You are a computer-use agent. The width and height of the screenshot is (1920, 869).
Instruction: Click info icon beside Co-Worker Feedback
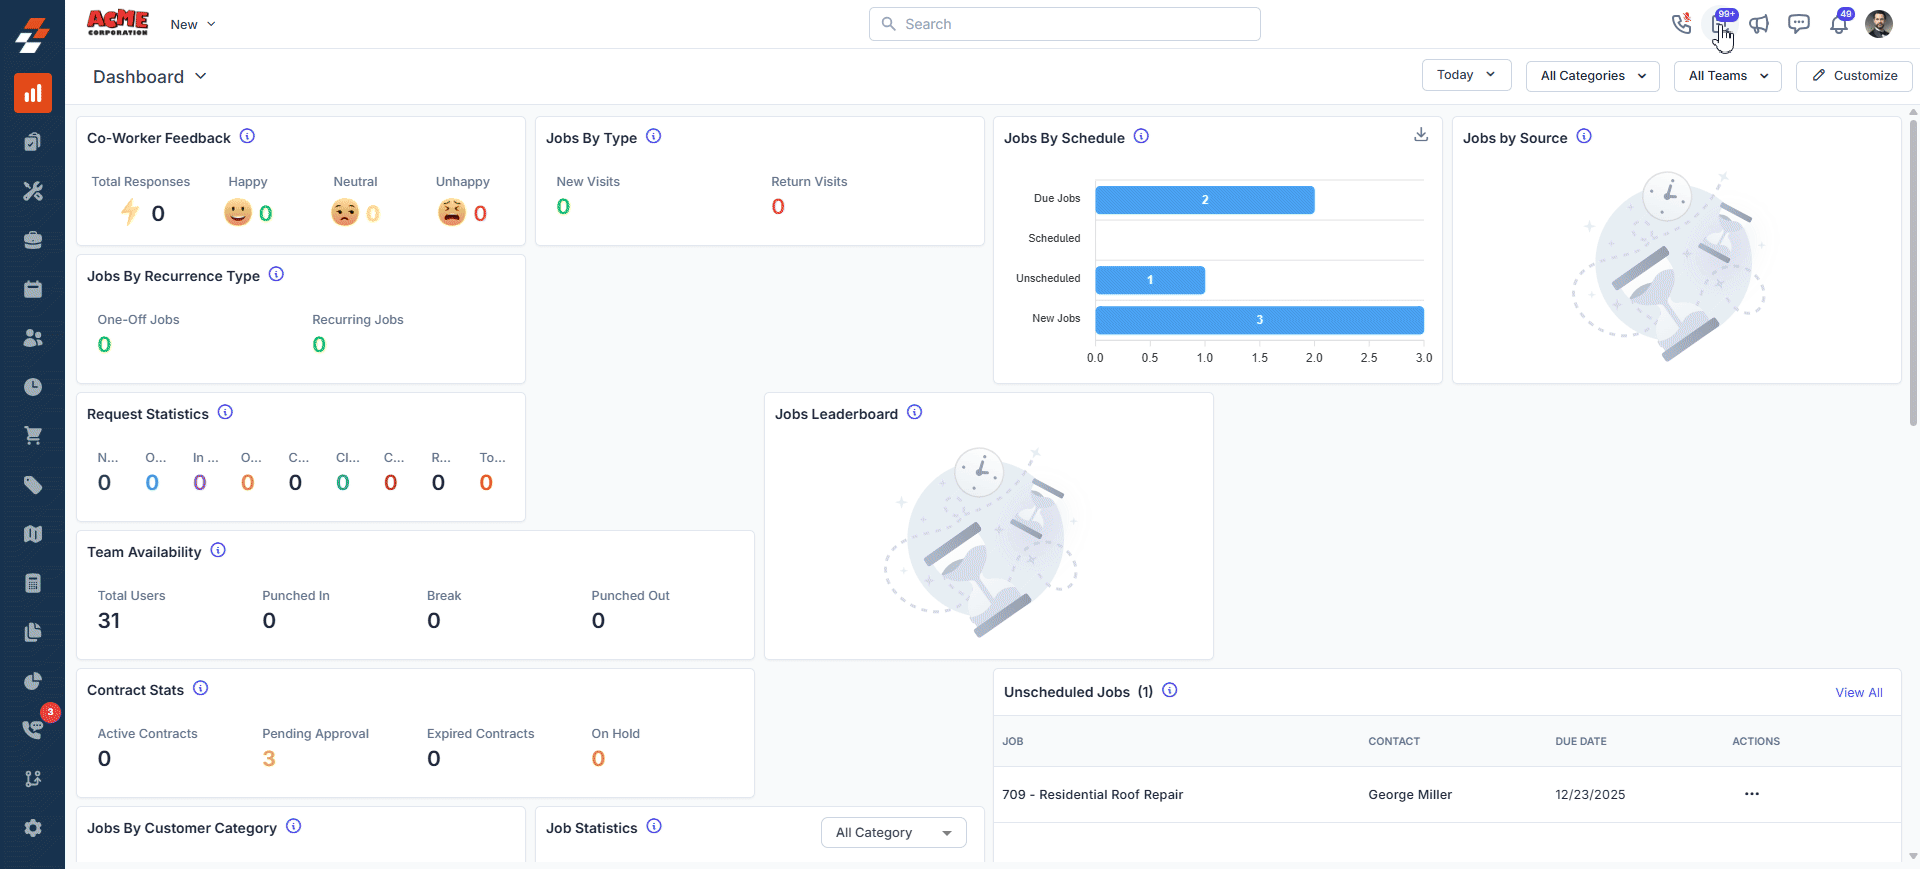pos(248,136)
